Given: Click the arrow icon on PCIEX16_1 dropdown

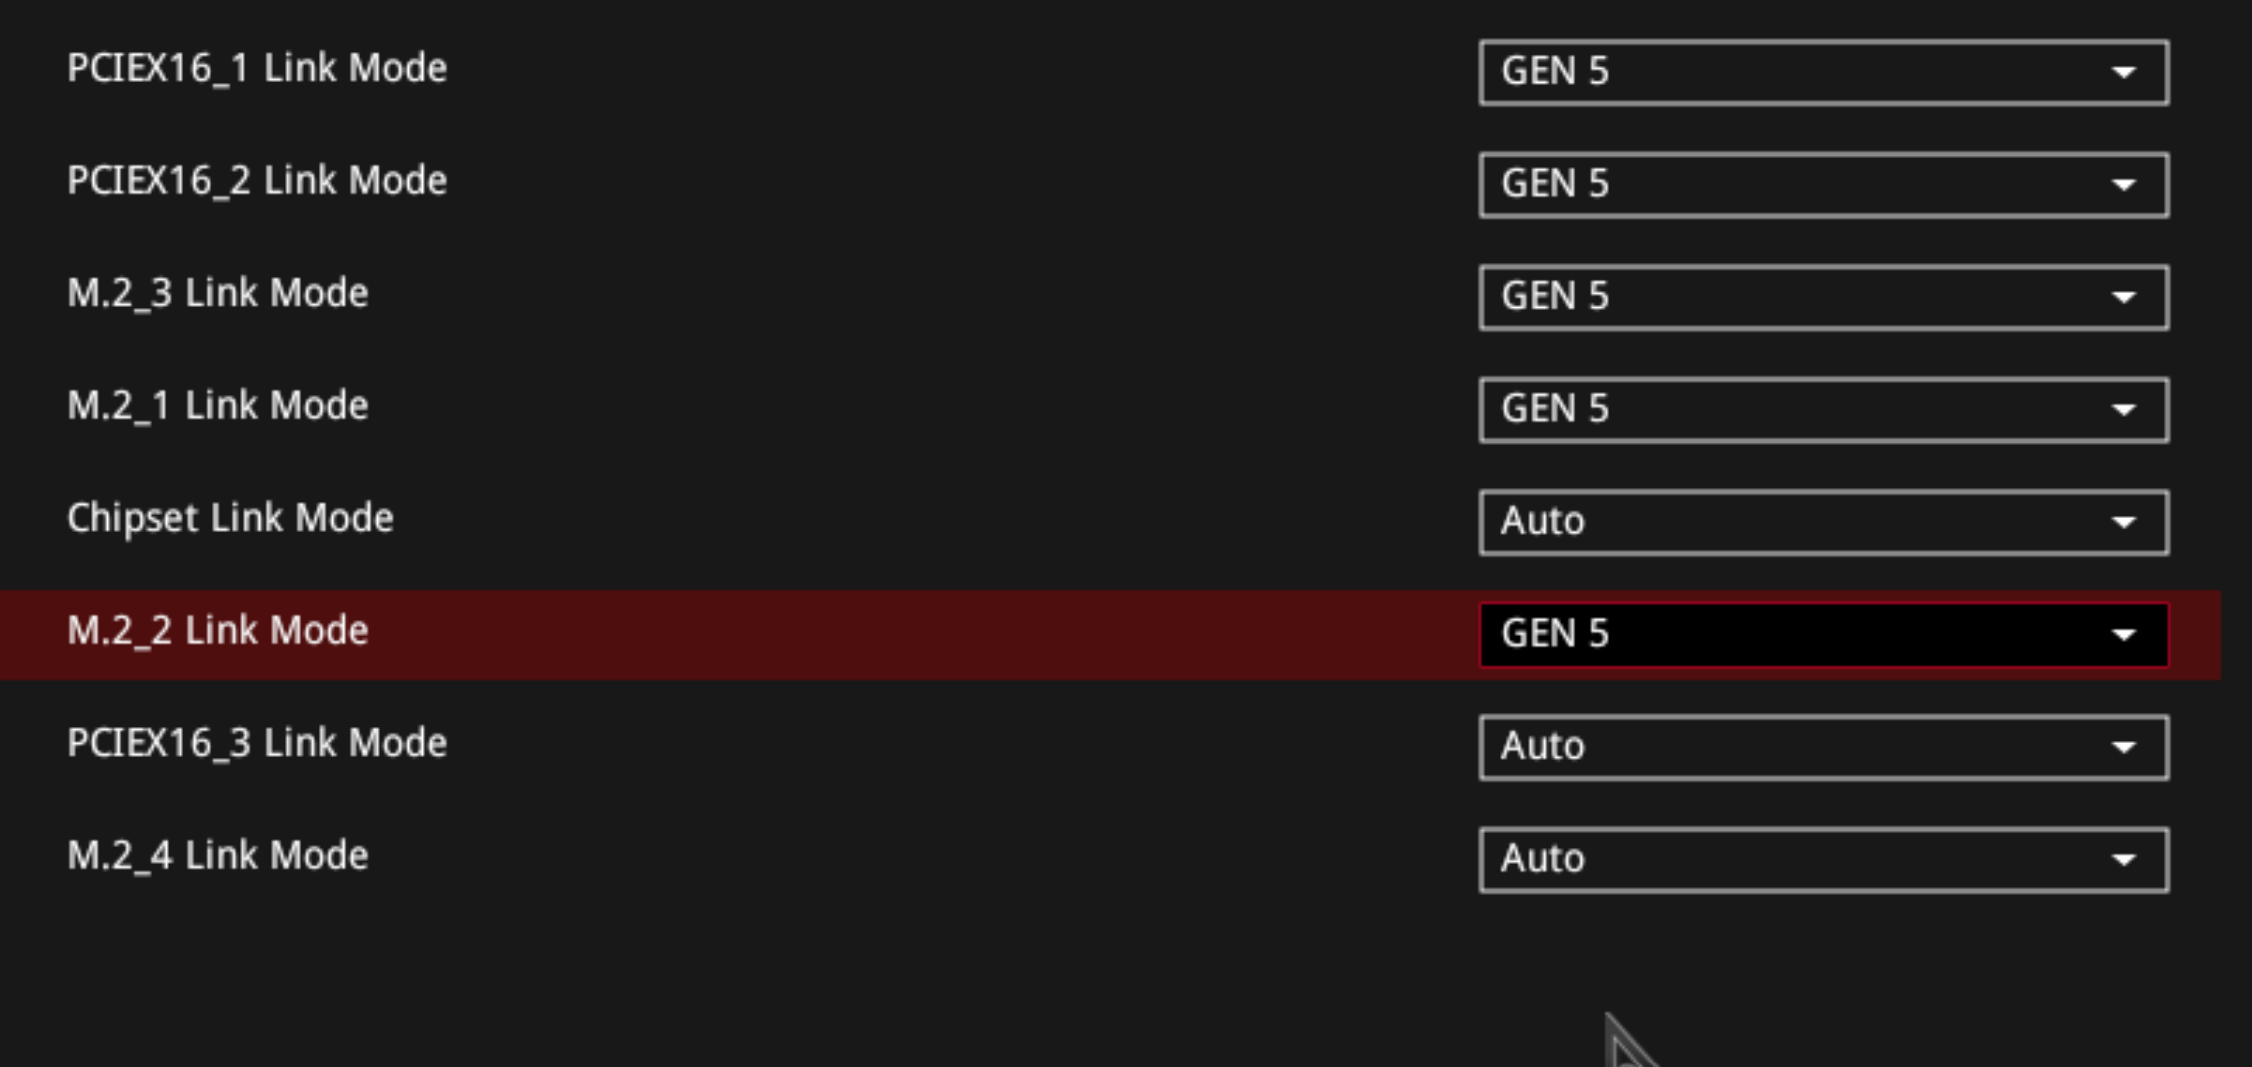Looking at the screenshot, I should click(x=2123, y=73).
